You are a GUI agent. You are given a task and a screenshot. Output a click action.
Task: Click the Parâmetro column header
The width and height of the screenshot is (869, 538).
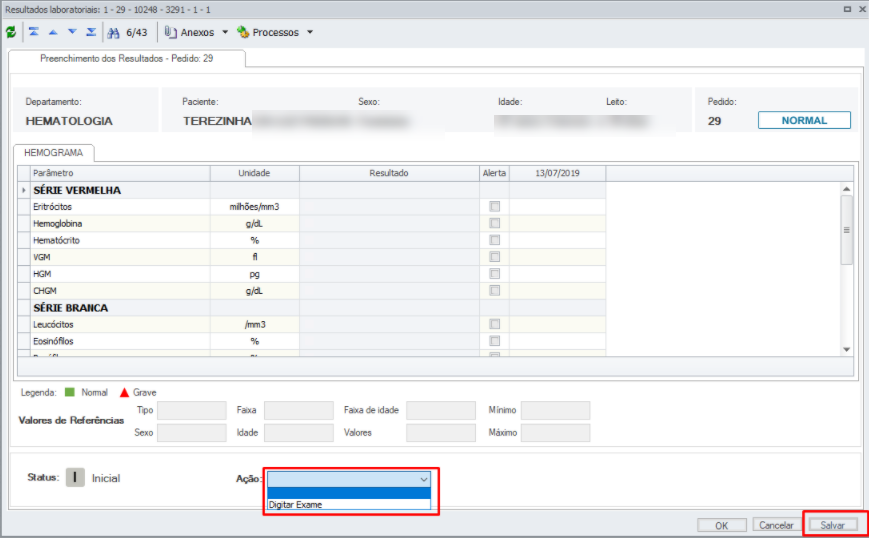coord(120,173)
